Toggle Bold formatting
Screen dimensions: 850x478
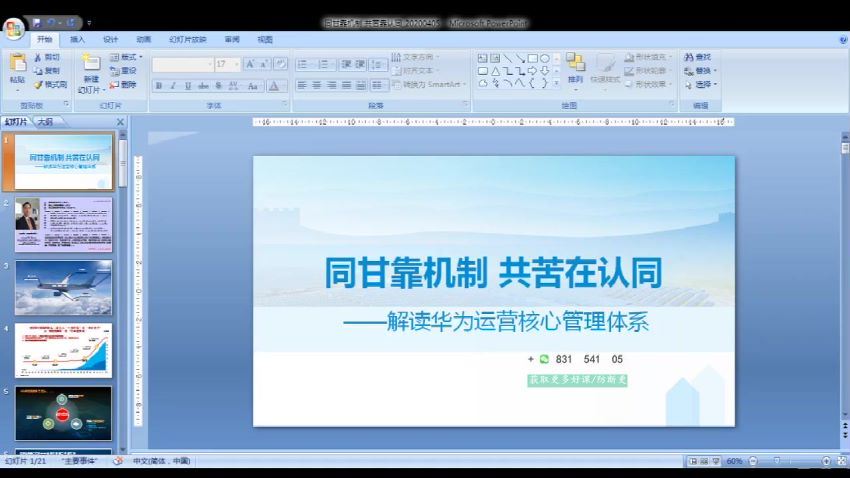(x=159, y=86)
